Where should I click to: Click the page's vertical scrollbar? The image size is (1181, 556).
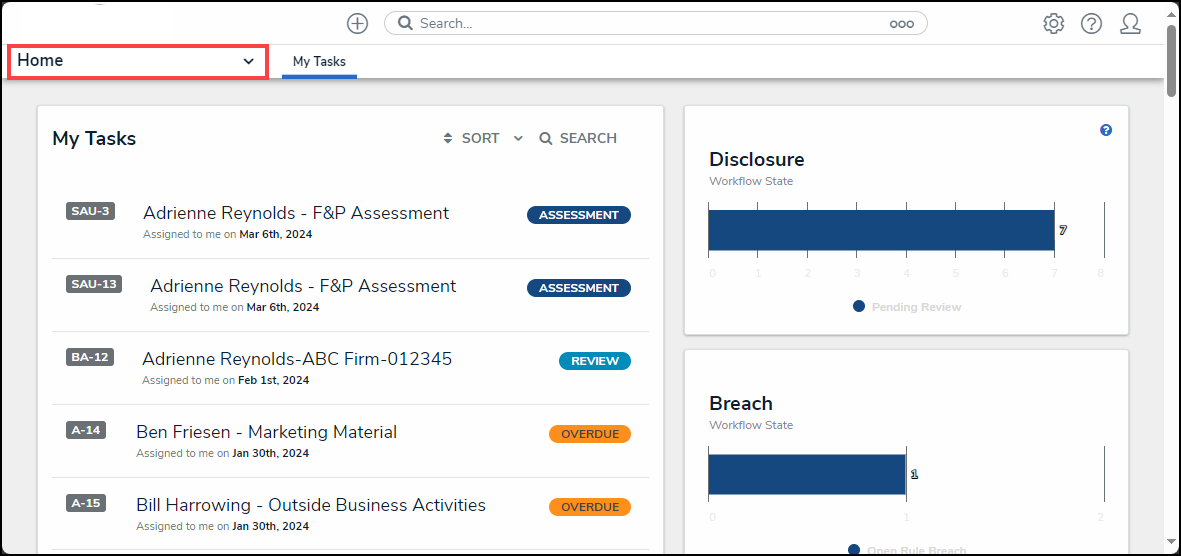[x=1171, y=60]
